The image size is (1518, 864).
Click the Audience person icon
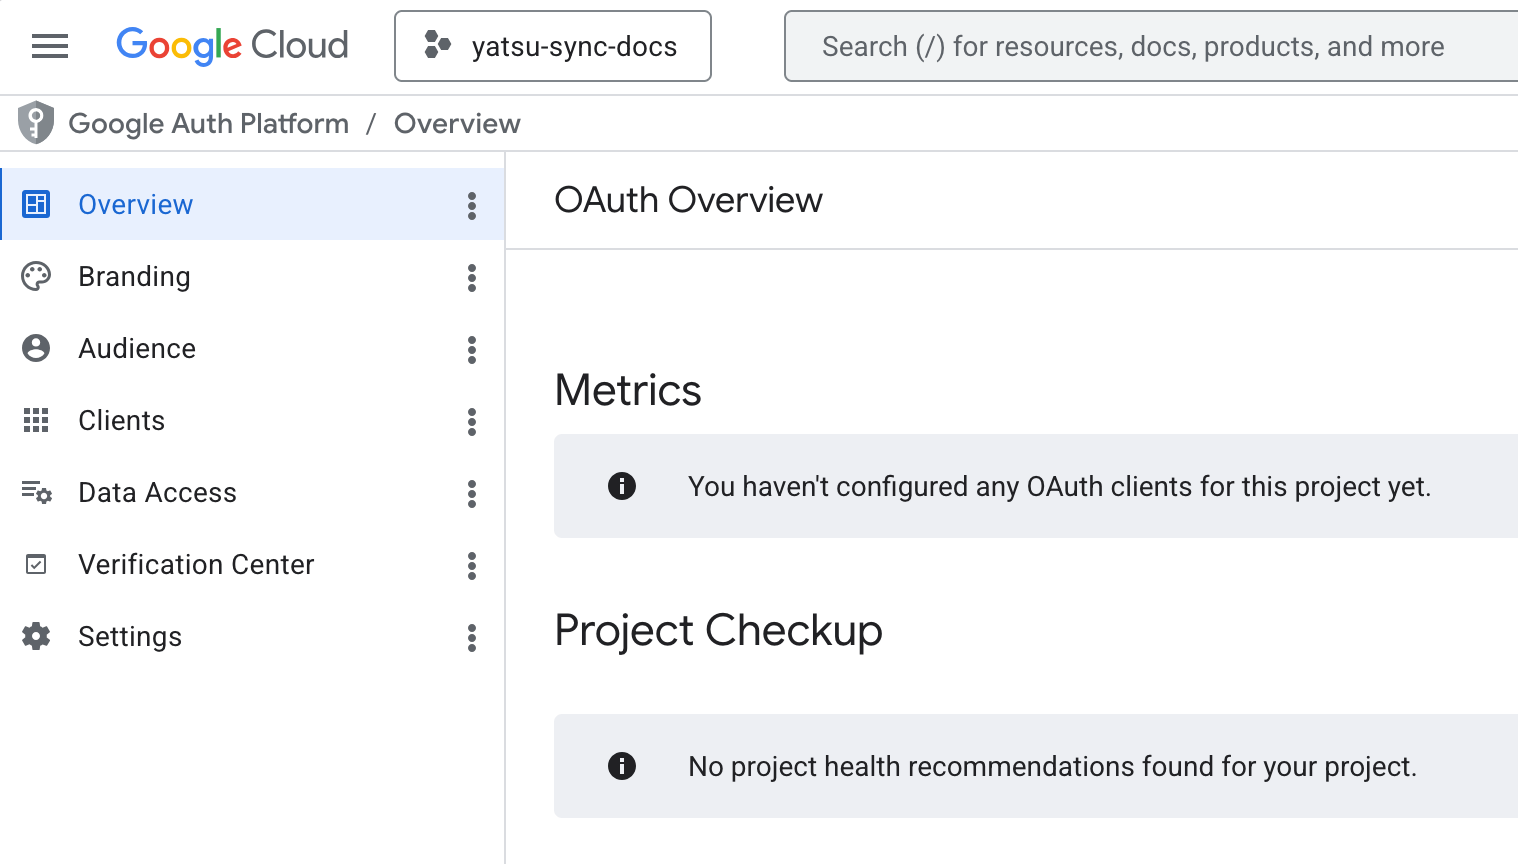tap(36, 348)
